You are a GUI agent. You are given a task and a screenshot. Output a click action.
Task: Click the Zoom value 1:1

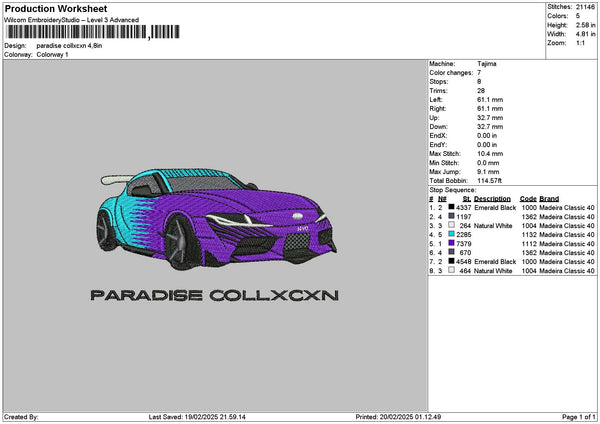tap(580, 43)
